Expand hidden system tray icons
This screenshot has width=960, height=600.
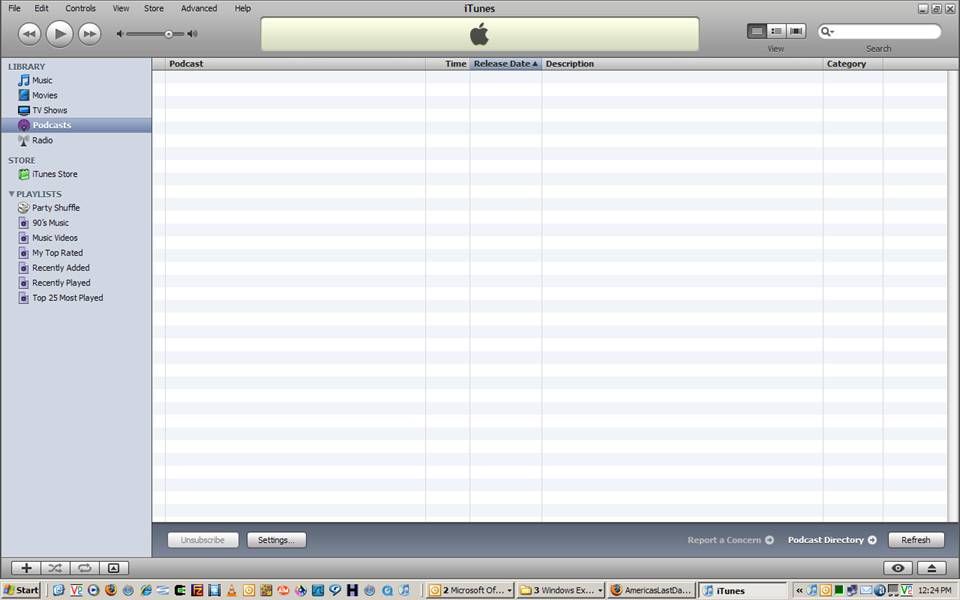point(799,590)
